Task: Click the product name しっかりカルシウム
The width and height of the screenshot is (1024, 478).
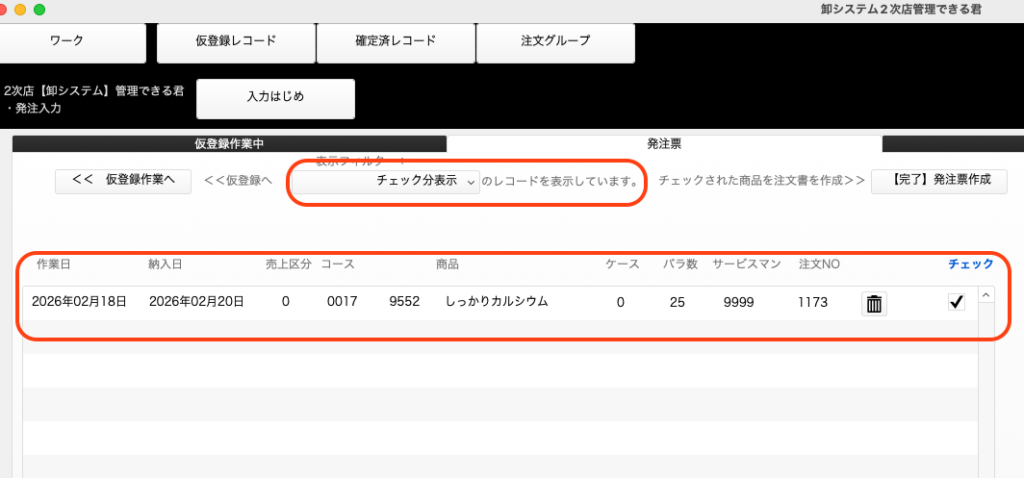Action: pyautogui.click(x=497, y=302)
